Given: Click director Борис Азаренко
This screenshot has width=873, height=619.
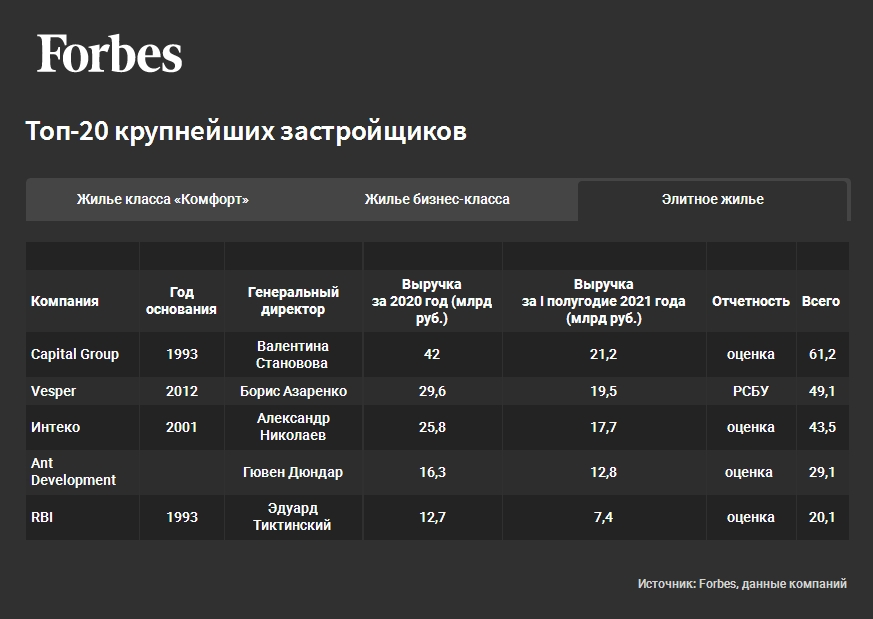Looking at the screenshot, I should pyautogui.click(x=293, y=391).
